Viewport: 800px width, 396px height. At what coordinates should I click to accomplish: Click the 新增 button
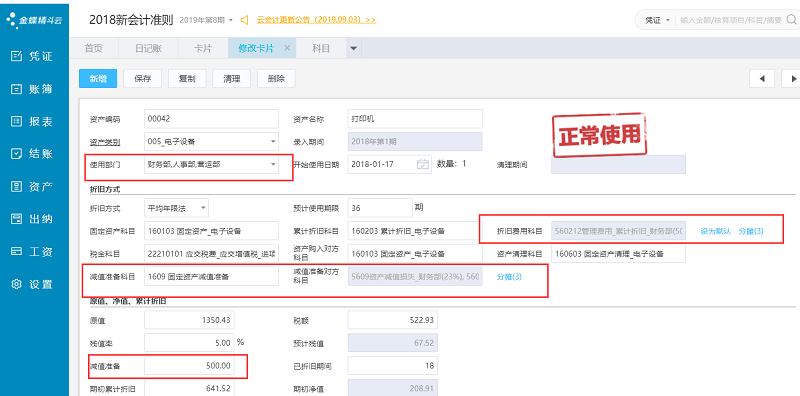[98, 79]
